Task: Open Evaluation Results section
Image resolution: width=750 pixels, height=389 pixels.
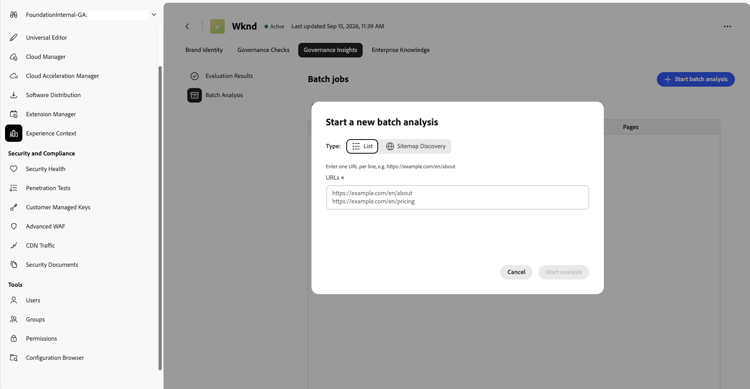Action: point(229,76)
